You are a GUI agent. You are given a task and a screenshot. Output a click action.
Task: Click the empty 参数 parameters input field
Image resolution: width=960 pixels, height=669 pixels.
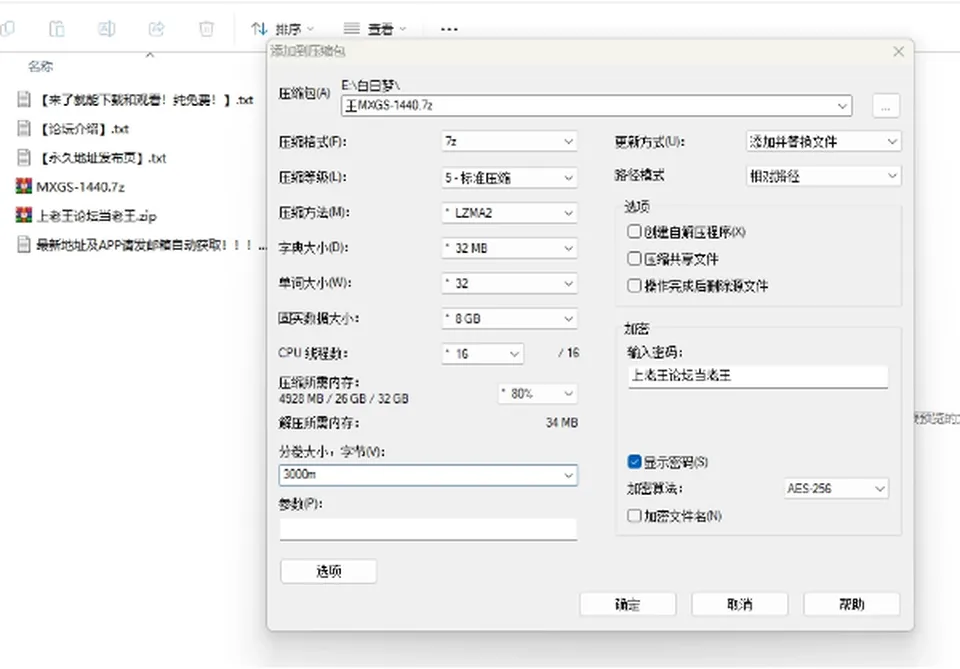[x=428, y=529]
